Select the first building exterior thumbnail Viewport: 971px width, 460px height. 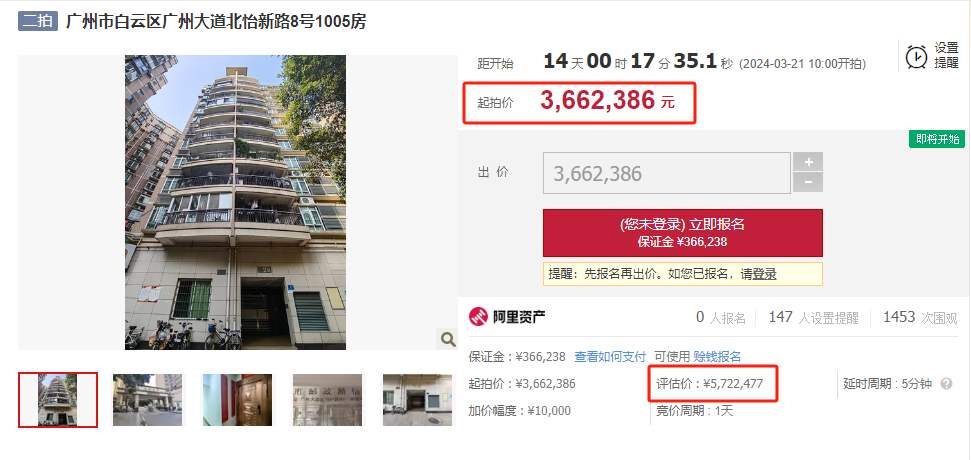point(58,400)
